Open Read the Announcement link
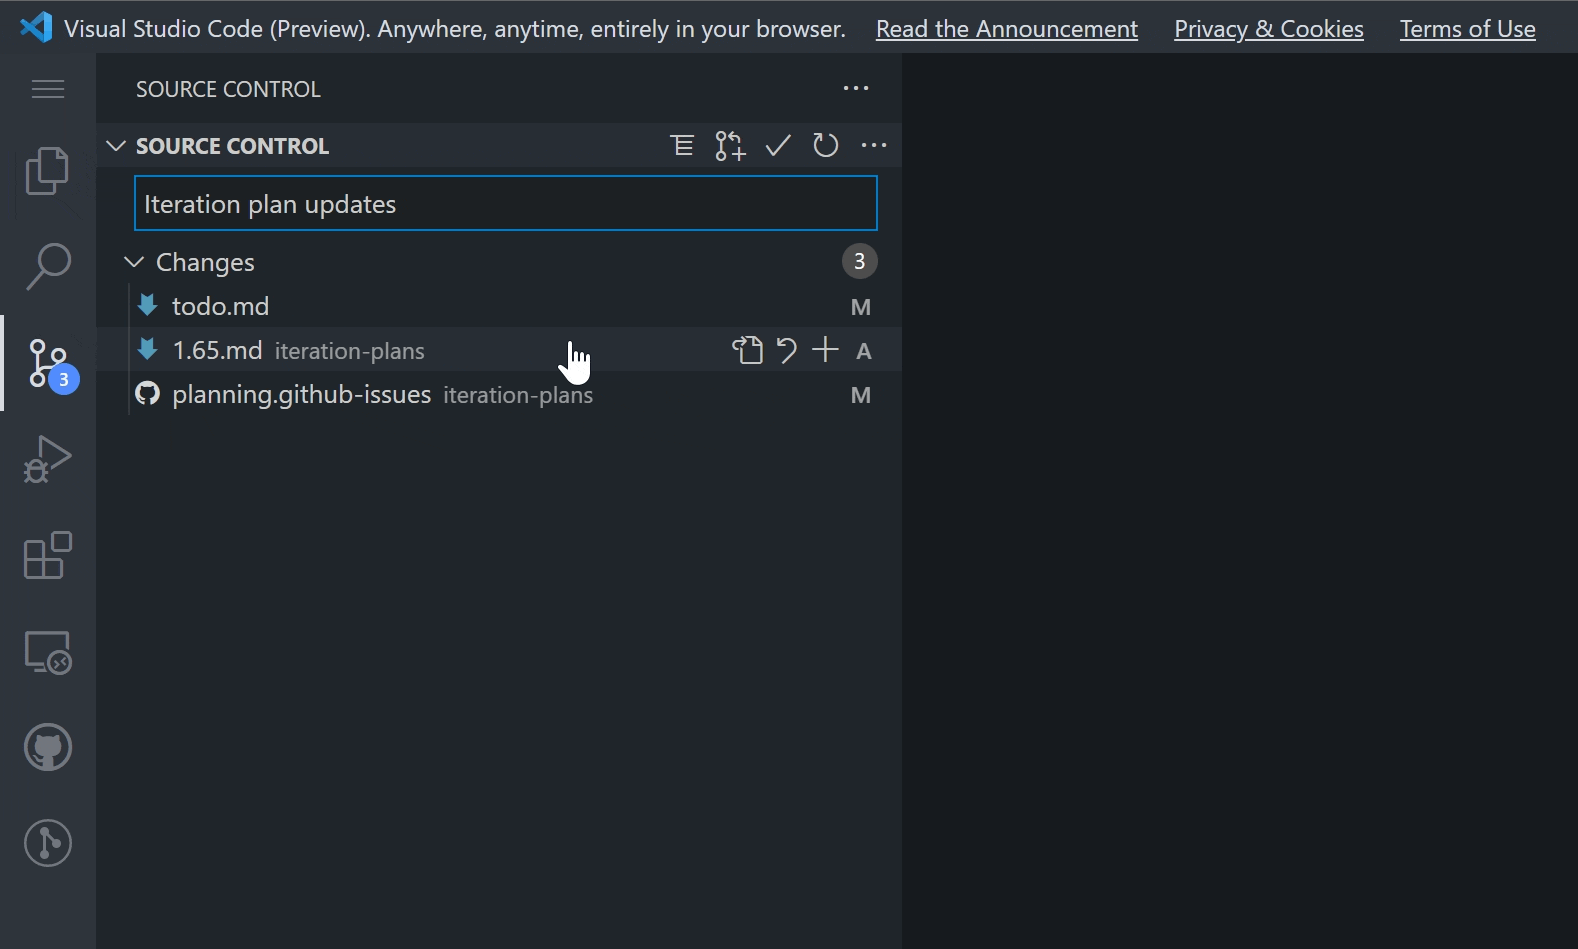 point(1007,29)
